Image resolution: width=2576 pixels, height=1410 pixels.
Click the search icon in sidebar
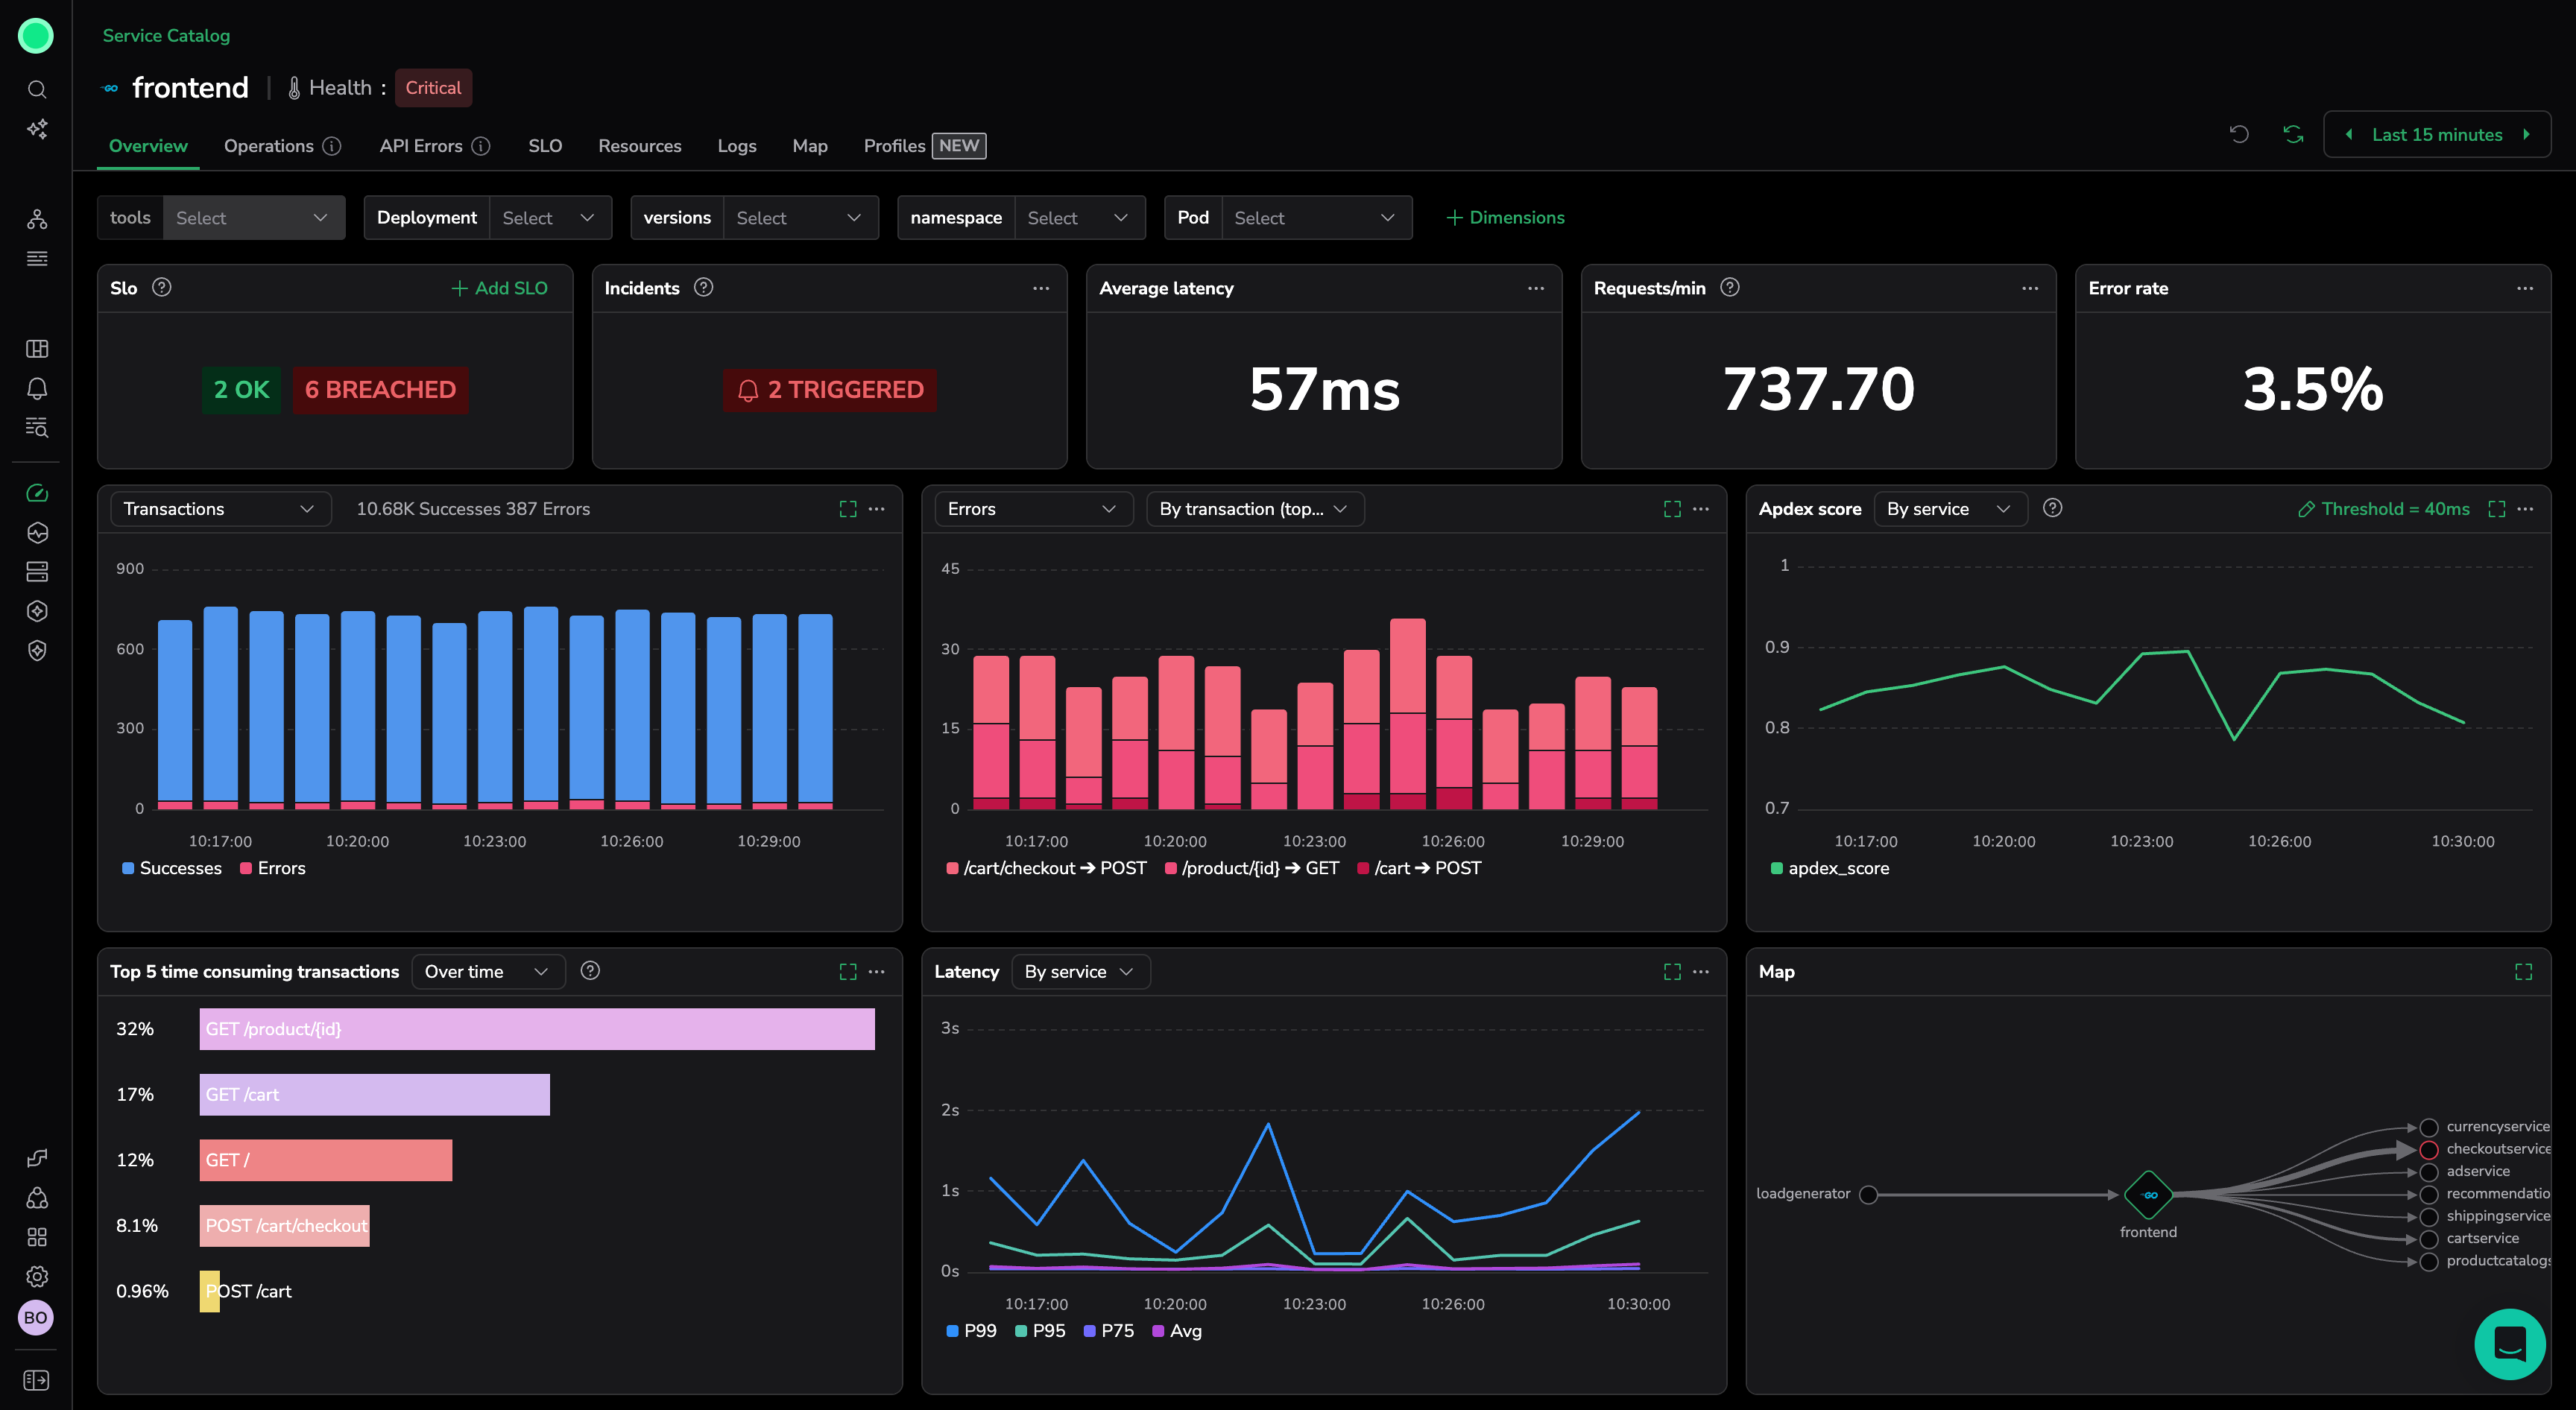[37, 90]
